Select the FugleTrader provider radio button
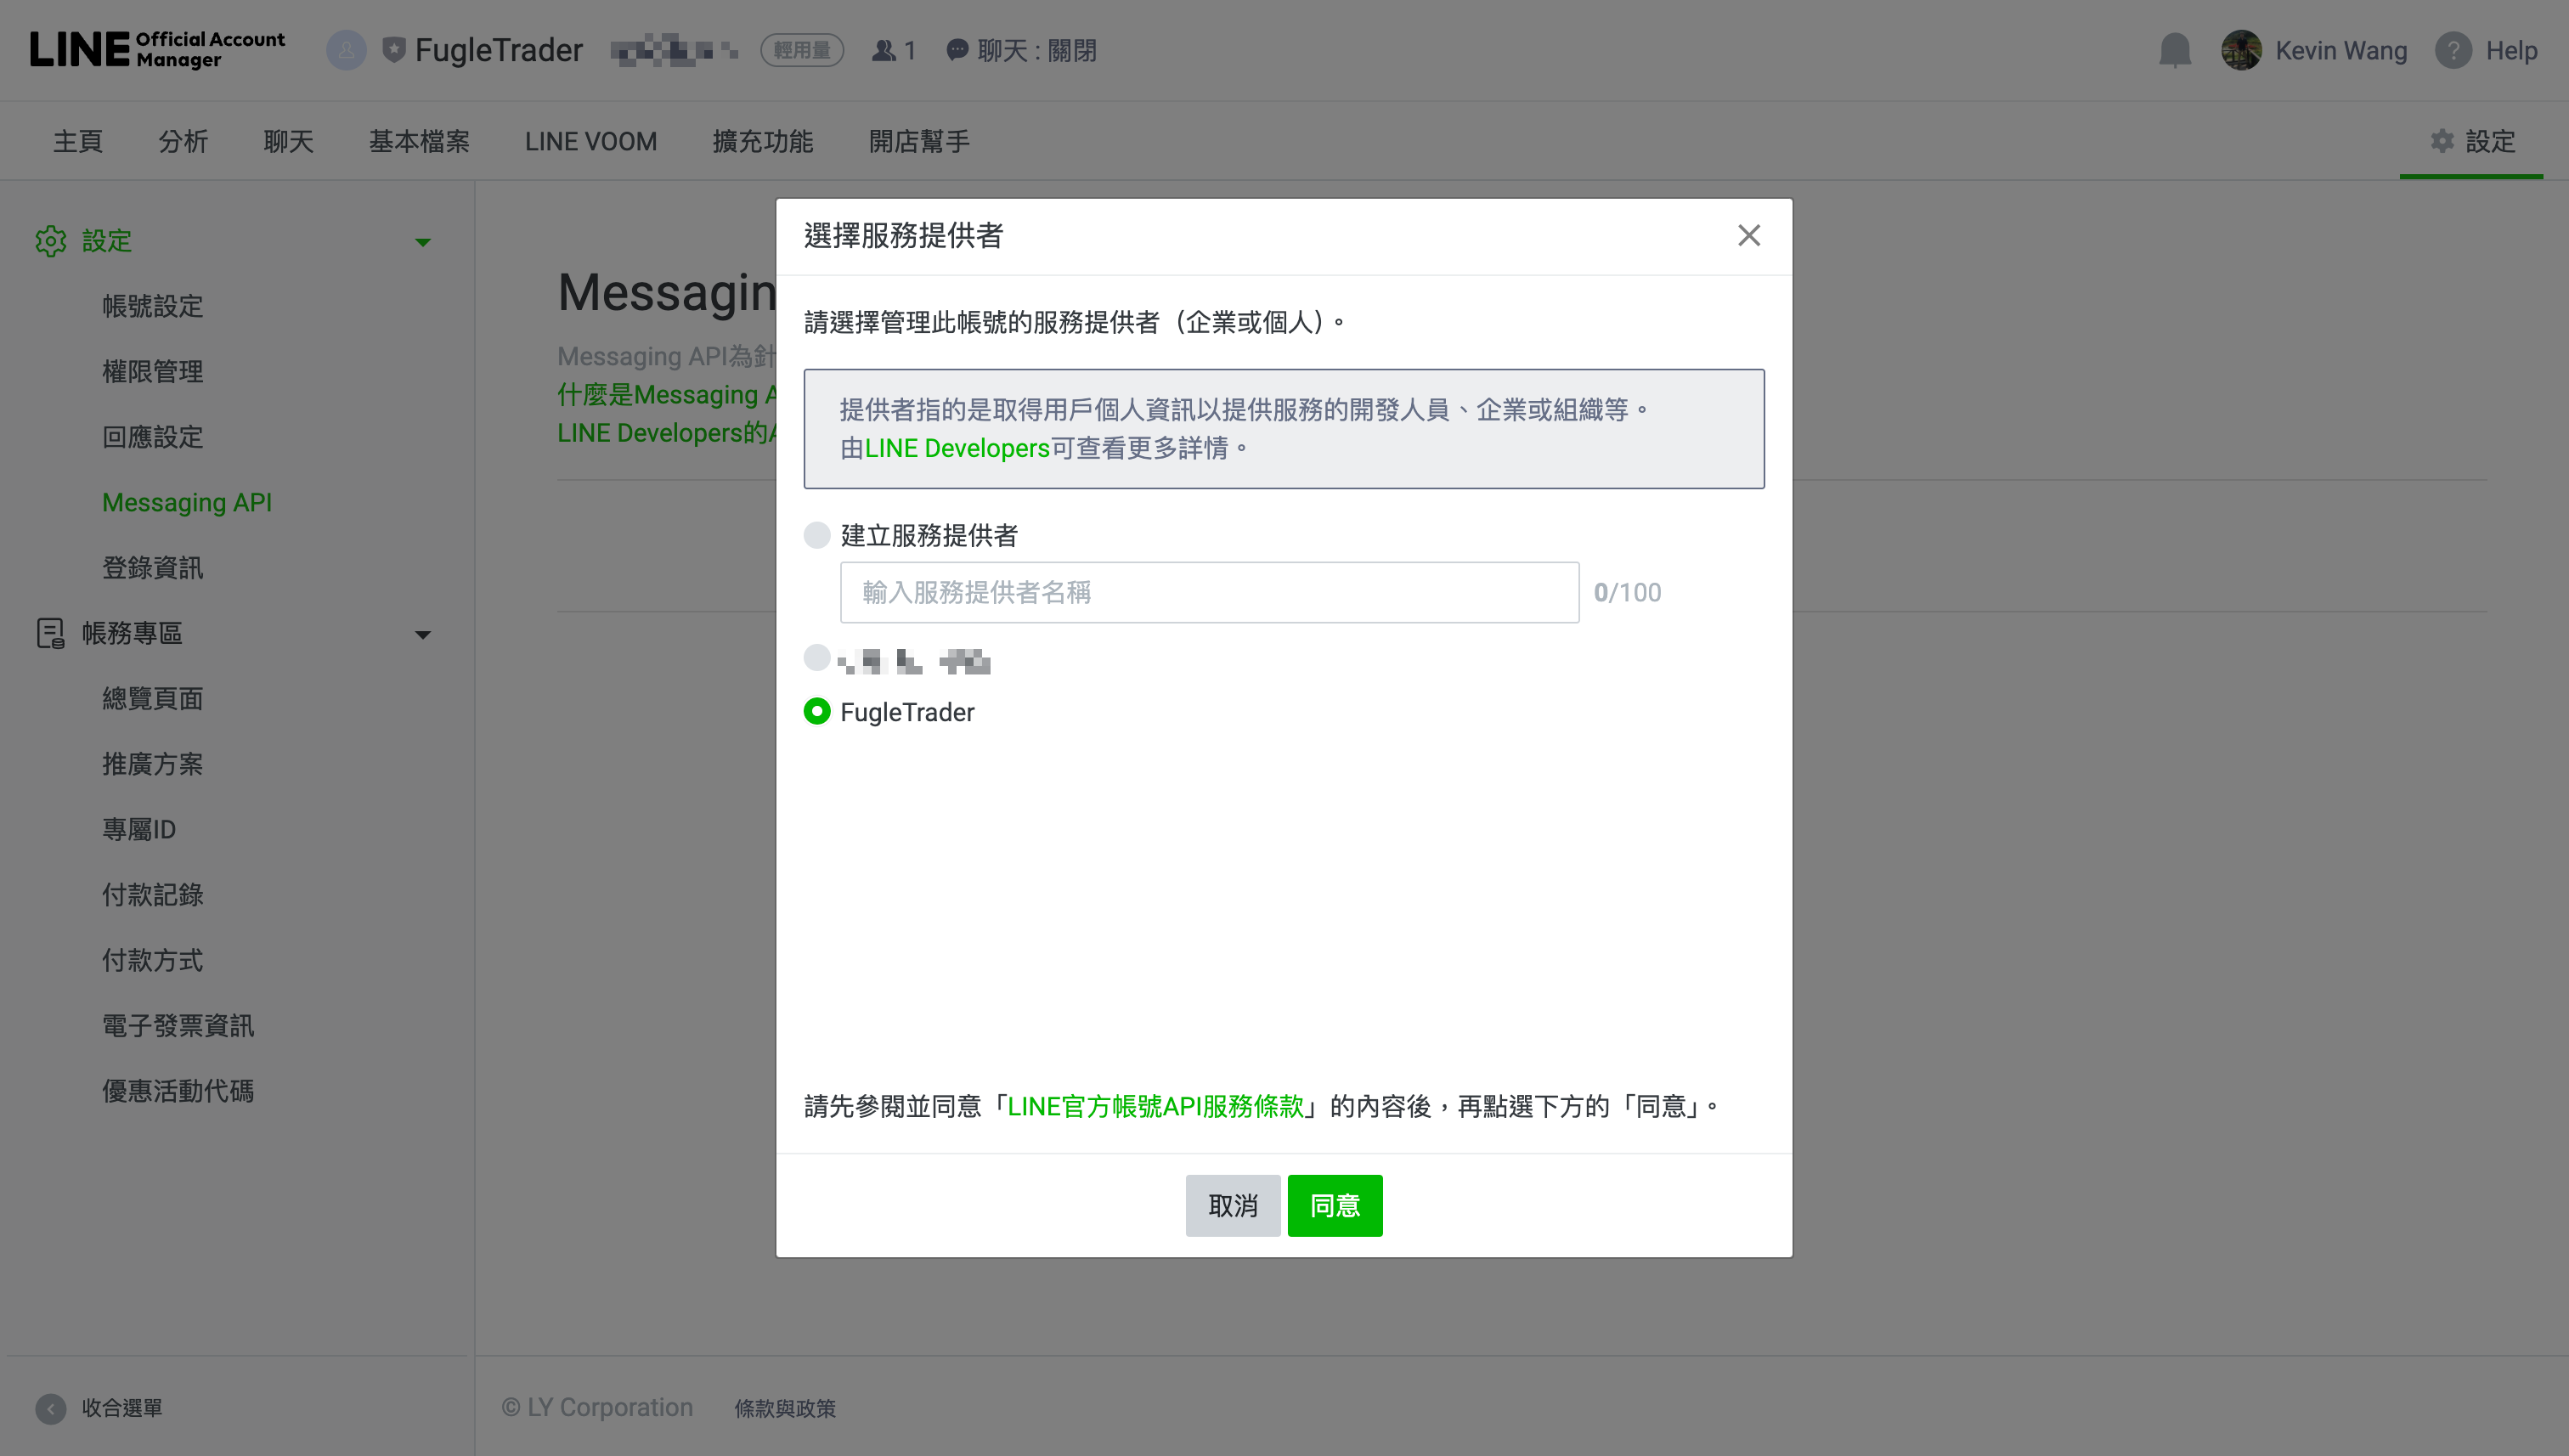Viewport: 2569px width, 1456px height. point(817,711)
